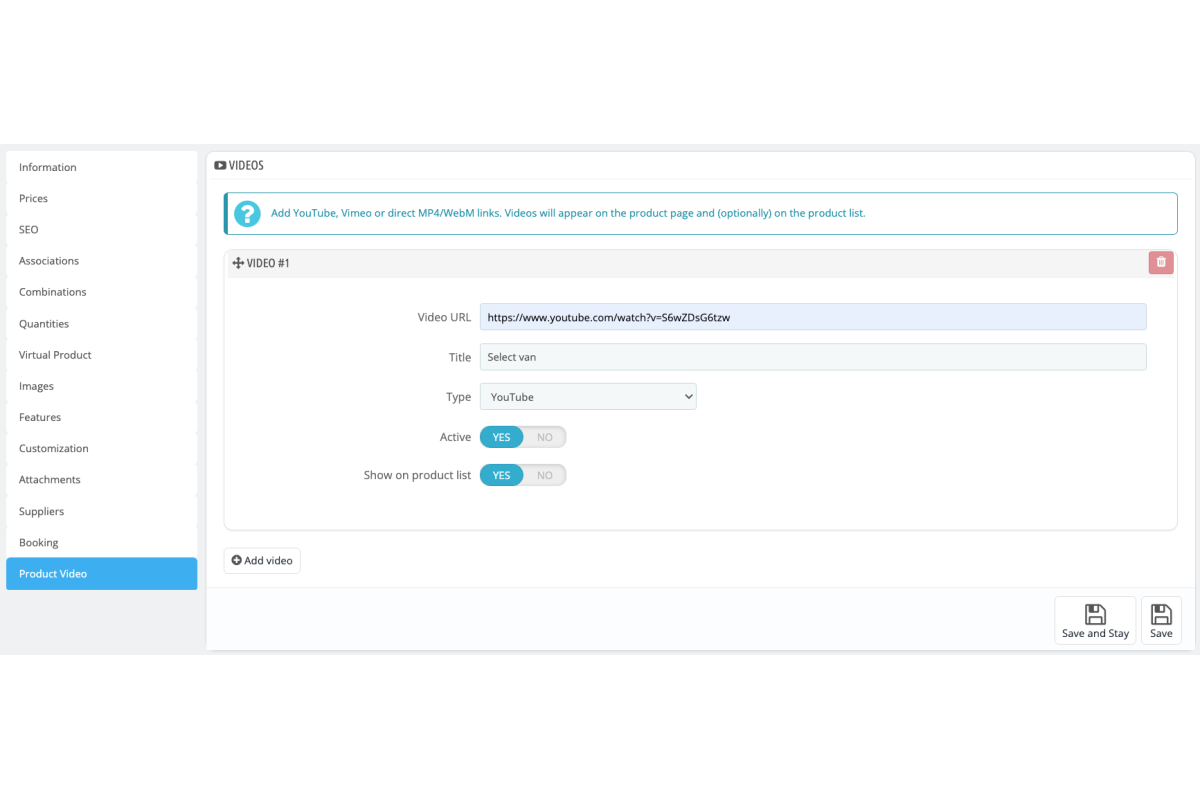Set Active to NO
Viewport: 1200px width, 800px height.
[545, 437]
